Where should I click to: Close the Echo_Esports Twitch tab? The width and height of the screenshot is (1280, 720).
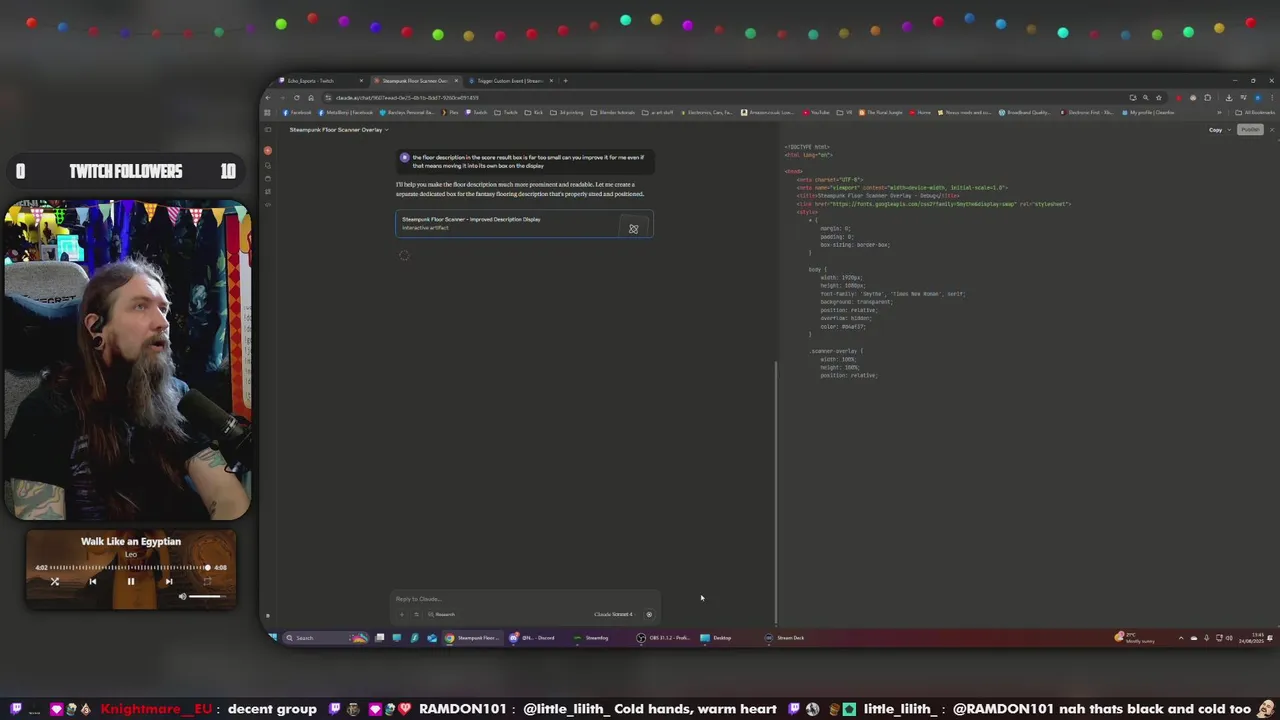tap(361, 81)
